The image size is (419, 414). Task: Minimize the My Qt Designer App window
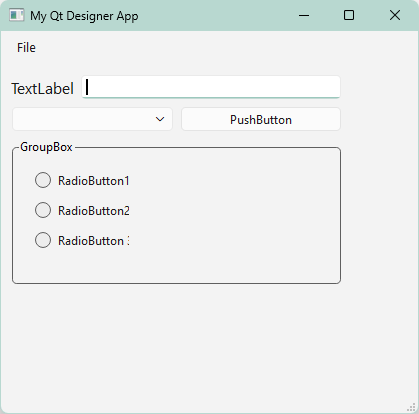pyautogui.click(x=304, y=15)
